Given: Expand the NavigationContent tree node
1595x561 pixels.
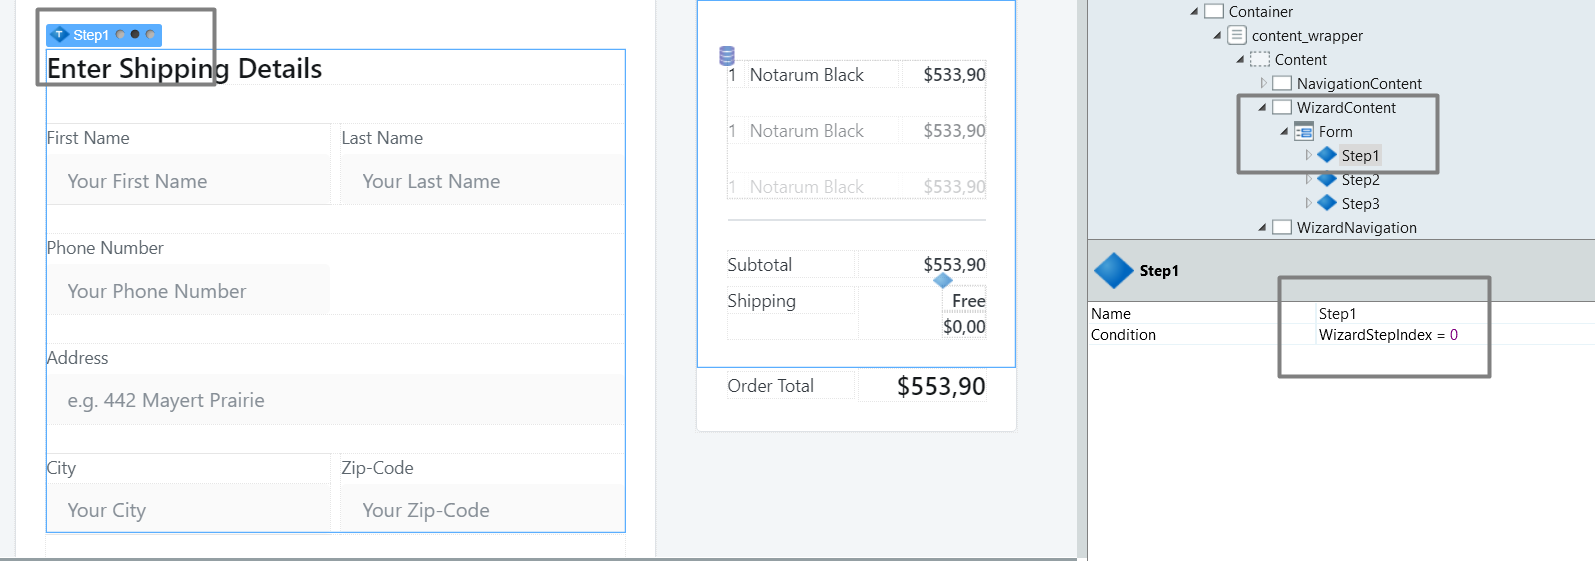Looking at the screenshot, I should click(x=1263, y=83).
